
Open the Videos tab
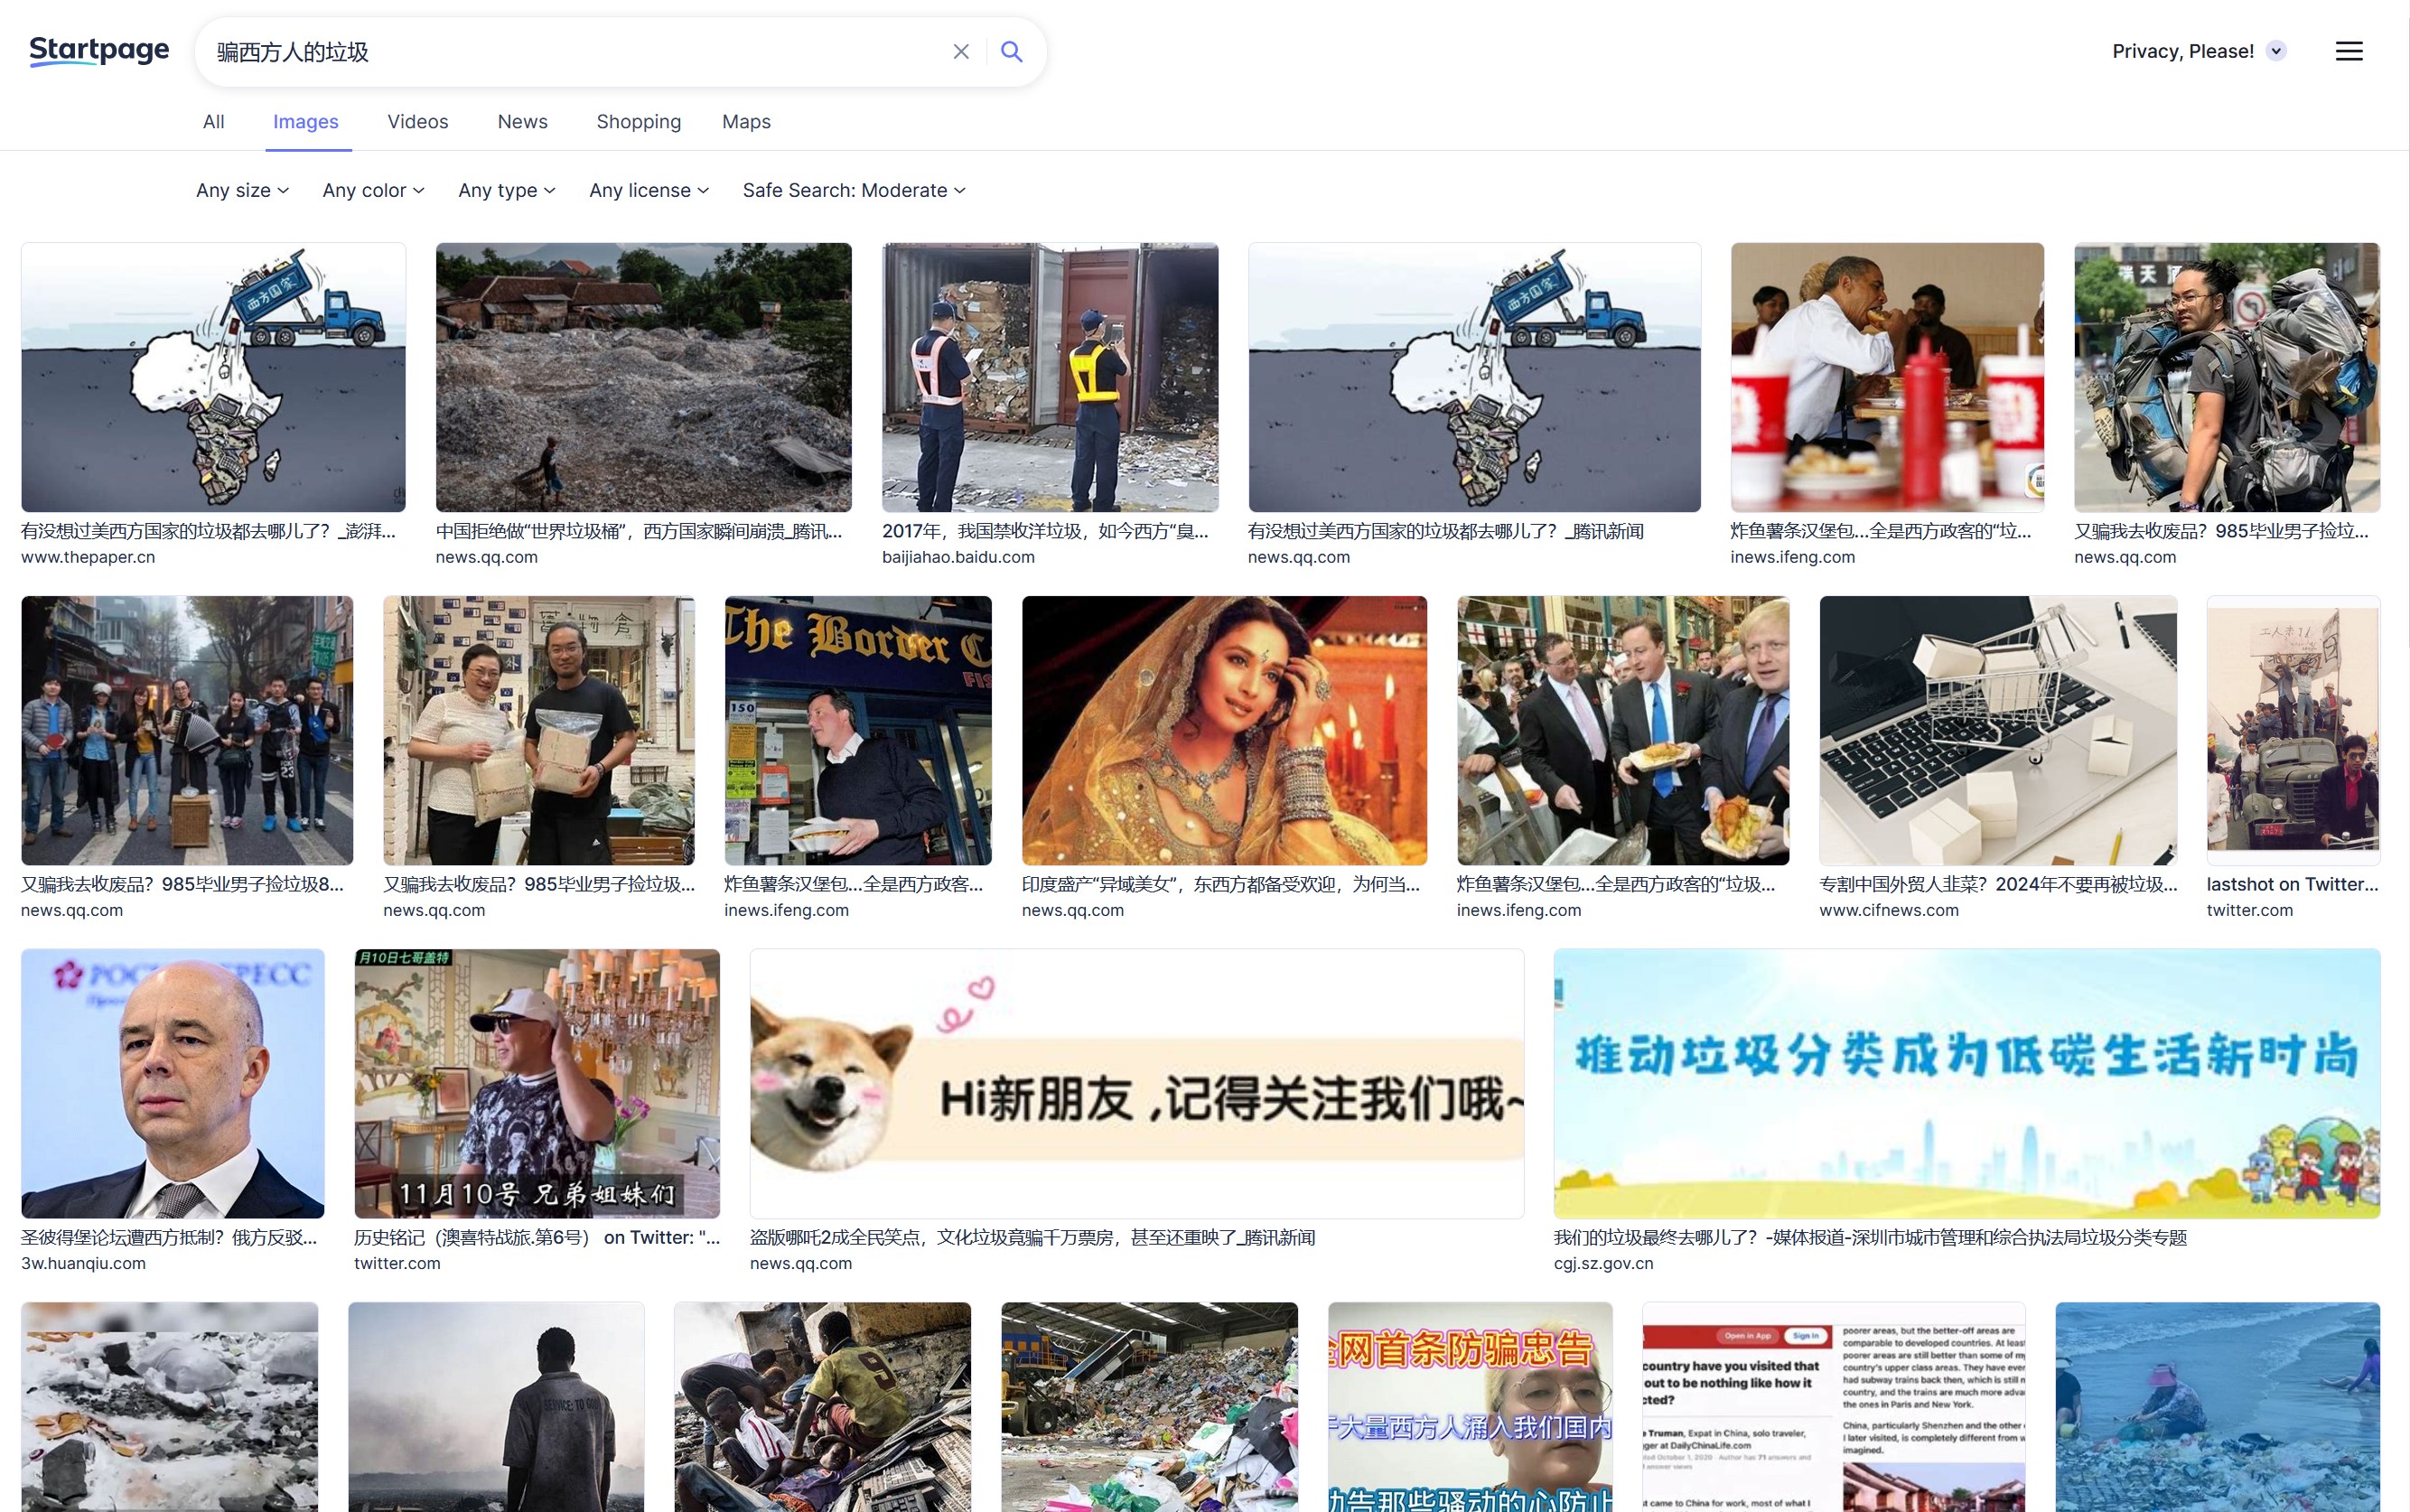click(x=418, y=121)
